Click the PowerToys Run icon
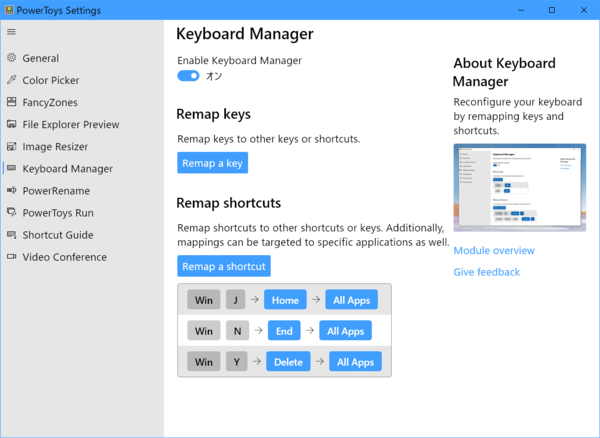 click(11, 212)
